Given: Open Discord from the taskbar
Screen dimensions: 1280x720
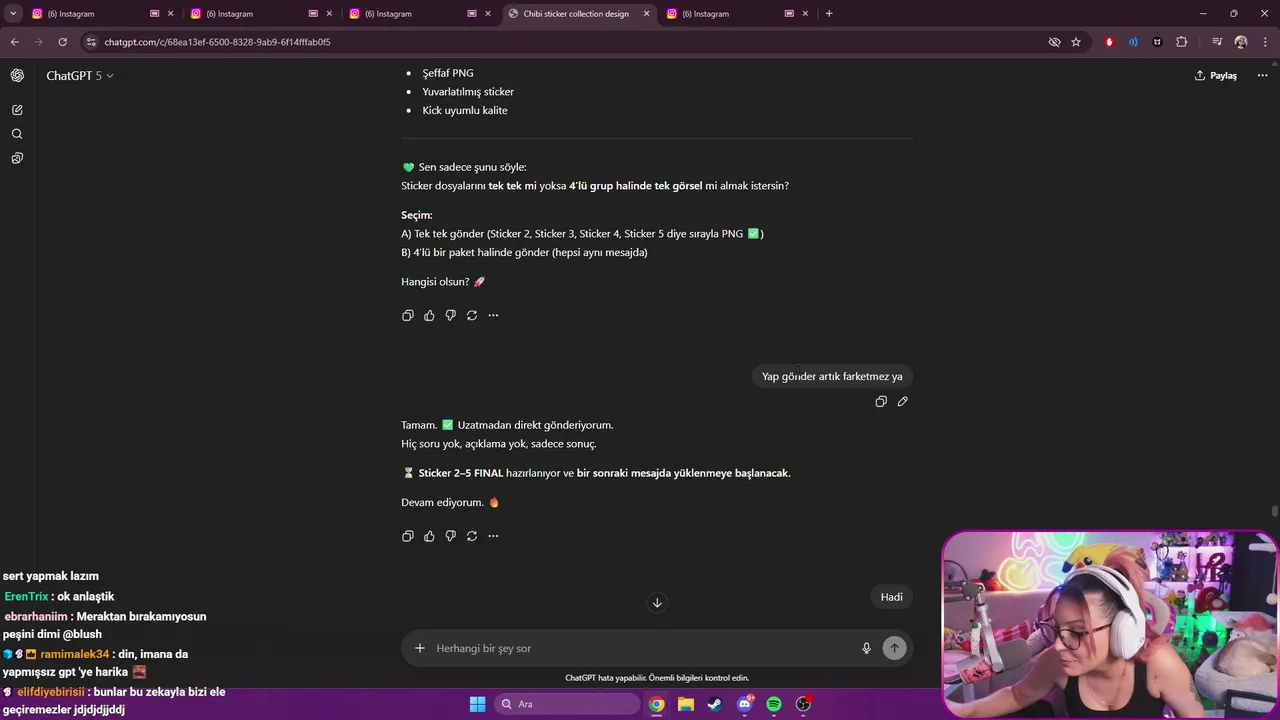Looking at the screenshot, I should [x=744, y=704].
